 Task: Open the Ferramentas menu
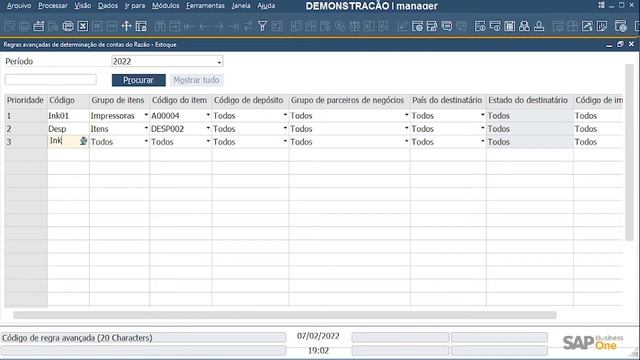tap(205, 6)
